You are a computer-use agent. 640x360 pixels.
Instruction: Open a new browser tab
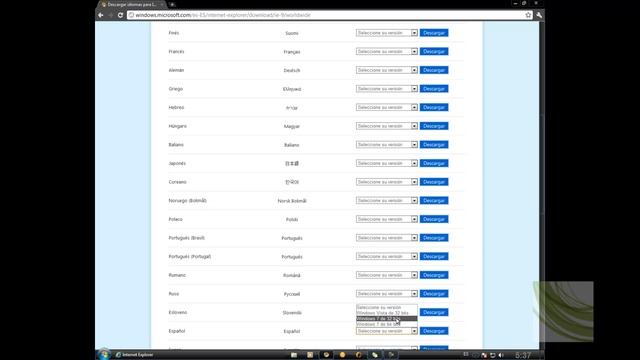pos(172,4)
